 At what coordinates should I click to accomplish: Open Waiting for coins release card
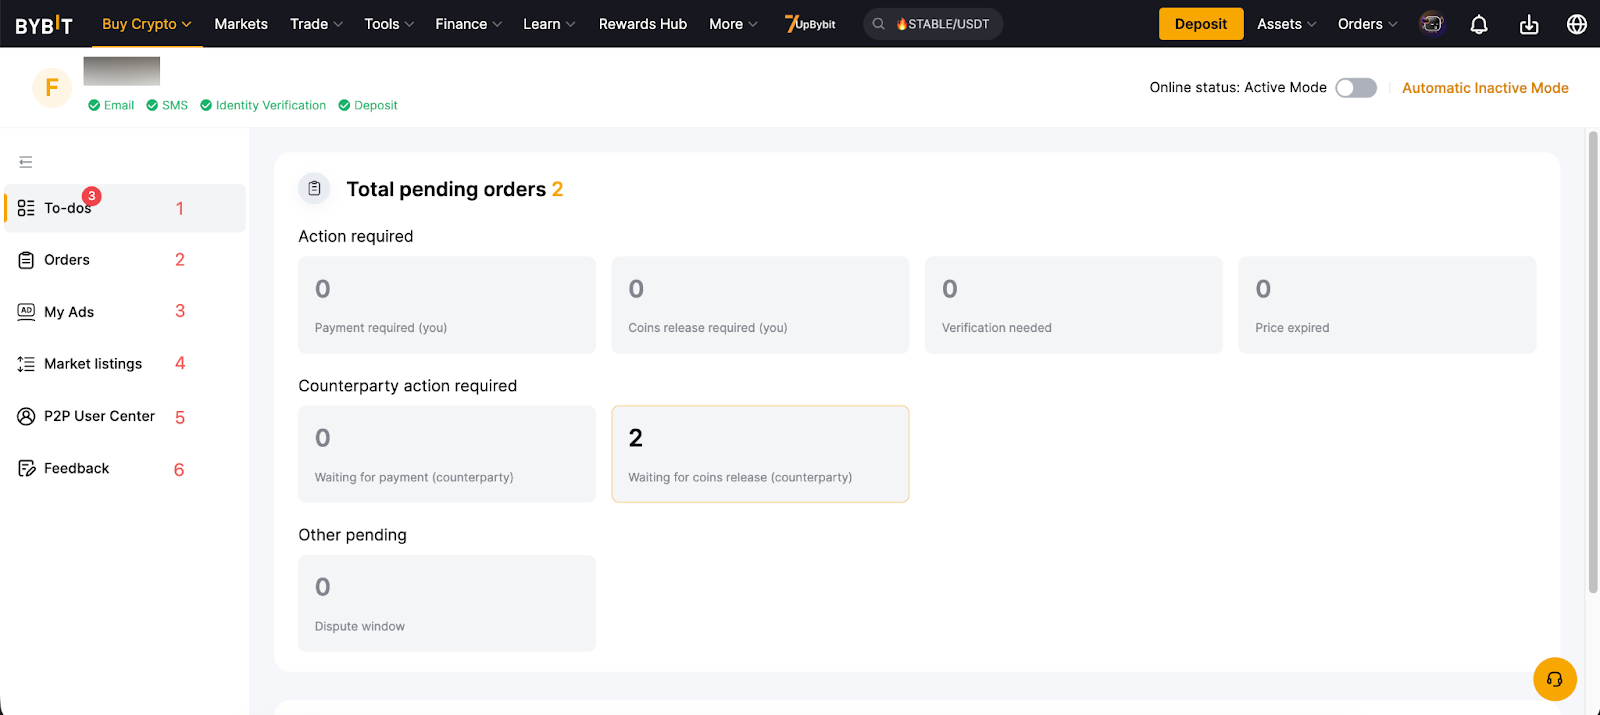click(760, 454)
